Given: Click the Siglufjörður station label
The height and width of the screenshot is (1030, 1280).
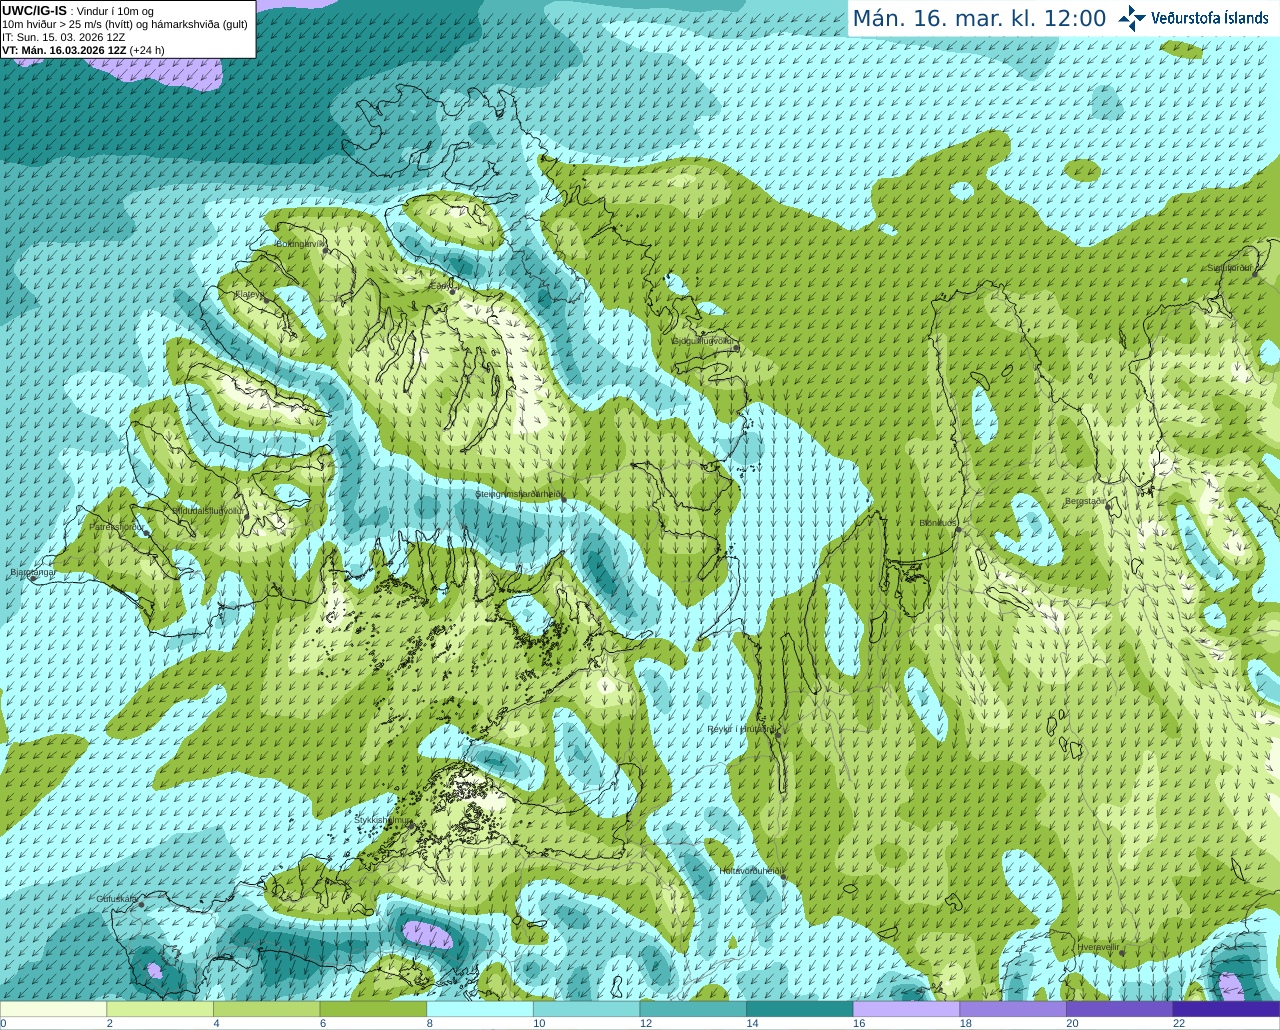Looking at the screenshot, I should pyautogui.click(x=1230, y=268).
